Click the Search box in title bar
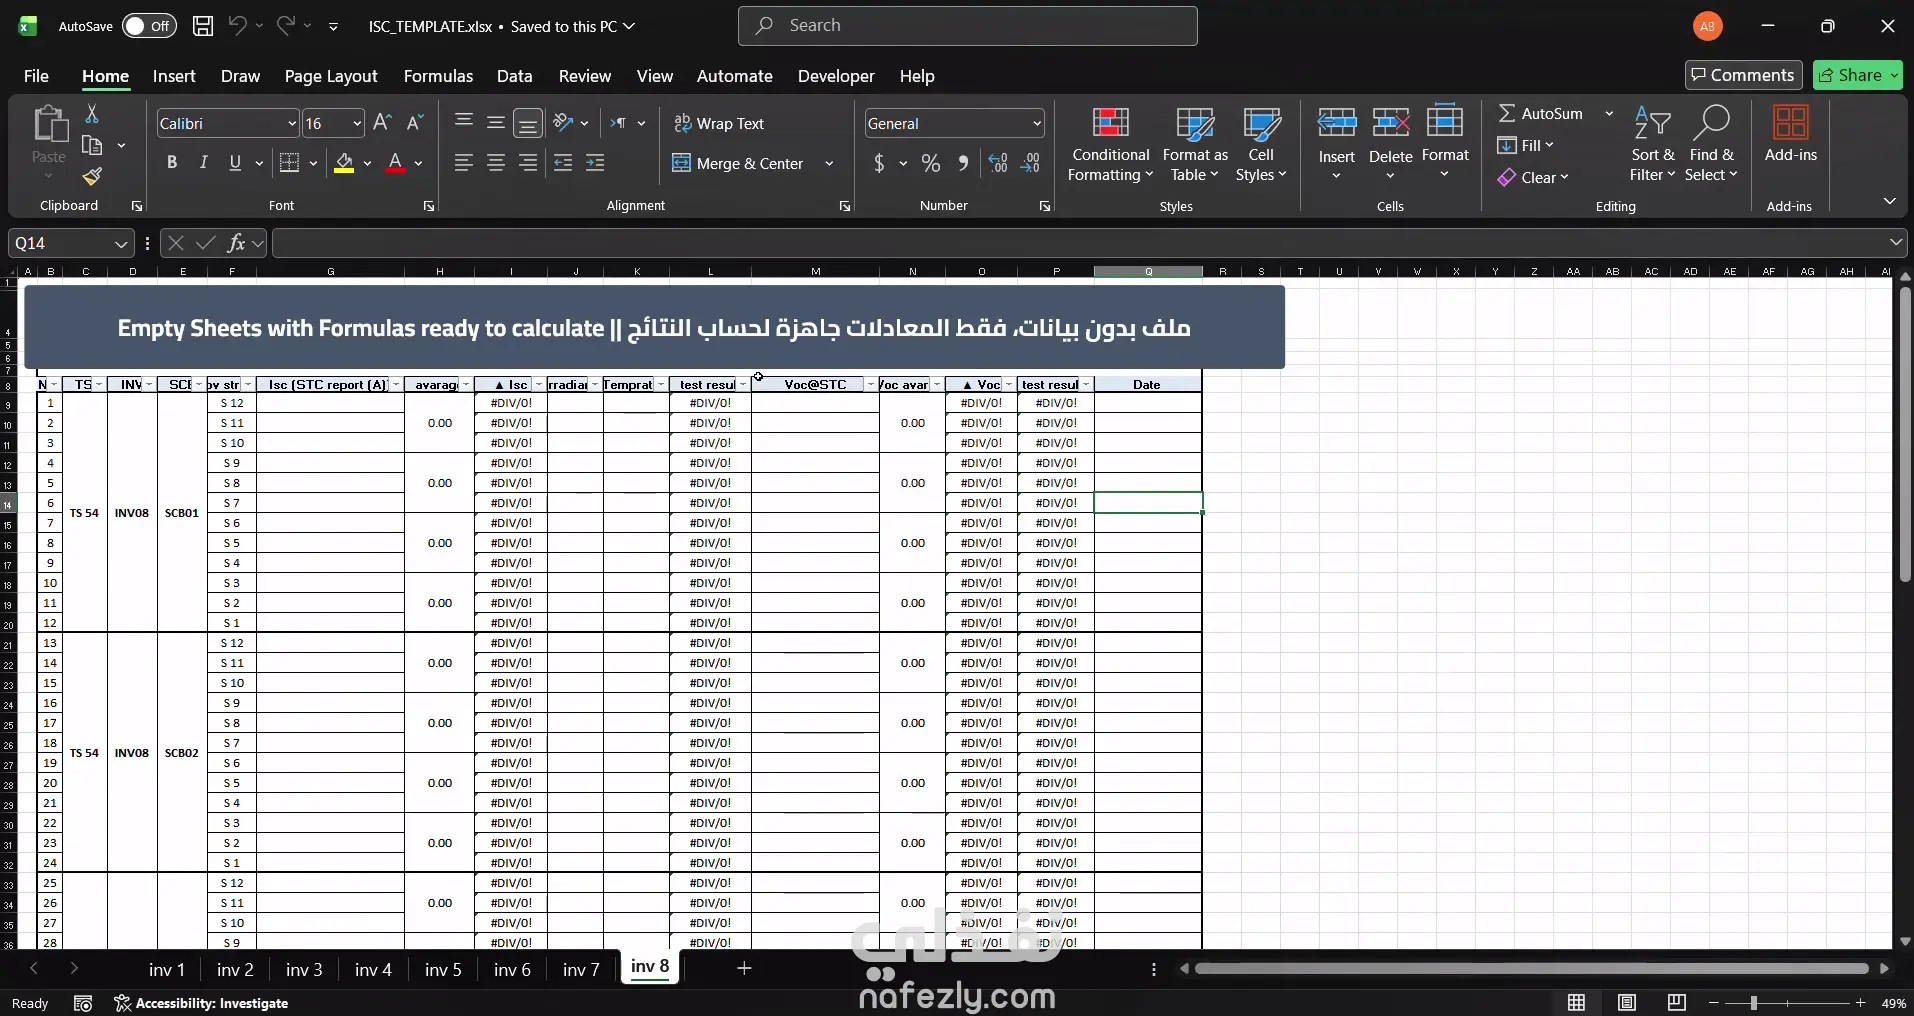The height and width of the screenshot is (1016, 1914). click(967, 26)
